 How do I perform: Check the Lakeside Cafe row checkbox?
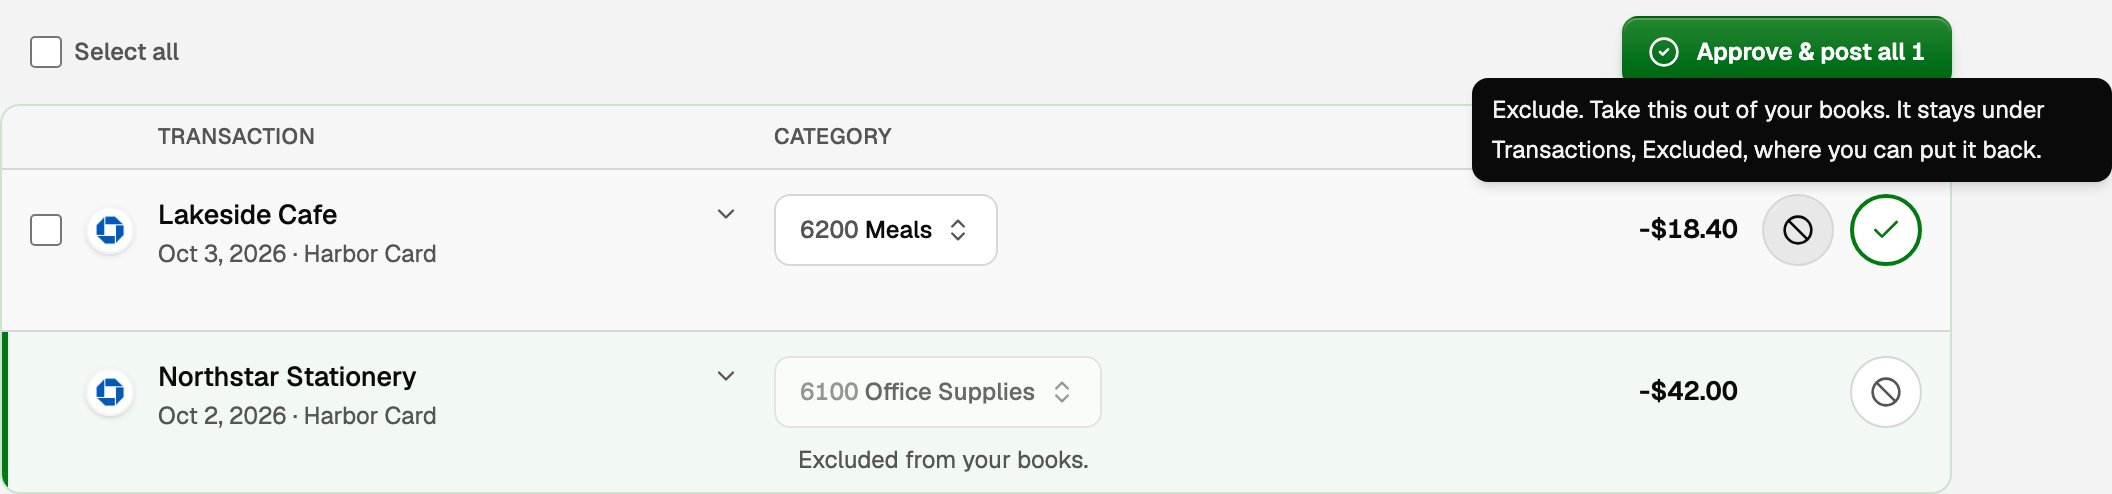click(x=46, y=230)
